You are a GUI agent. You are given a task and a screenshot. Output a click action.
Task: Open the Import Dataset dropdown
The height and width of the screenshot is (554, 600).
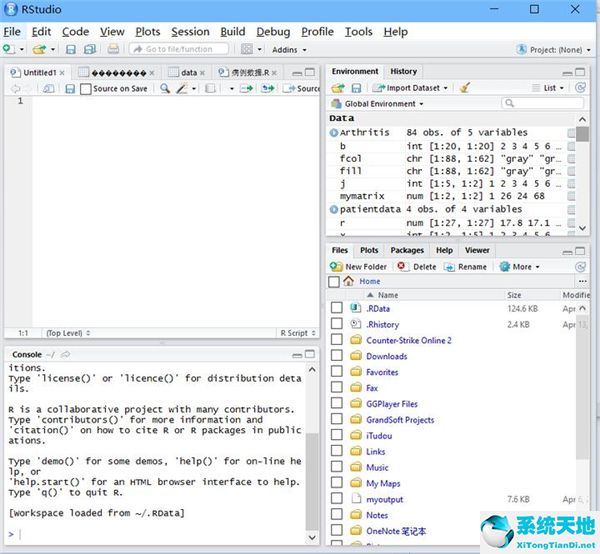[410, 88]
